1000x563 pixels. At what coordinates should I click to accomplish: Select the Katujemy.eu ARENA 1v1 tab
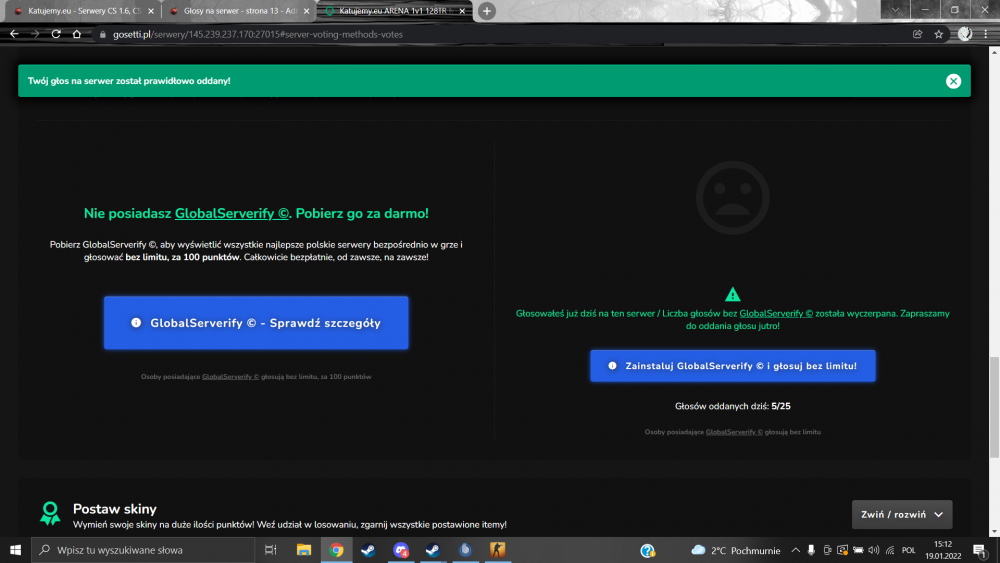pyautogui.click(x=392, y=11)
